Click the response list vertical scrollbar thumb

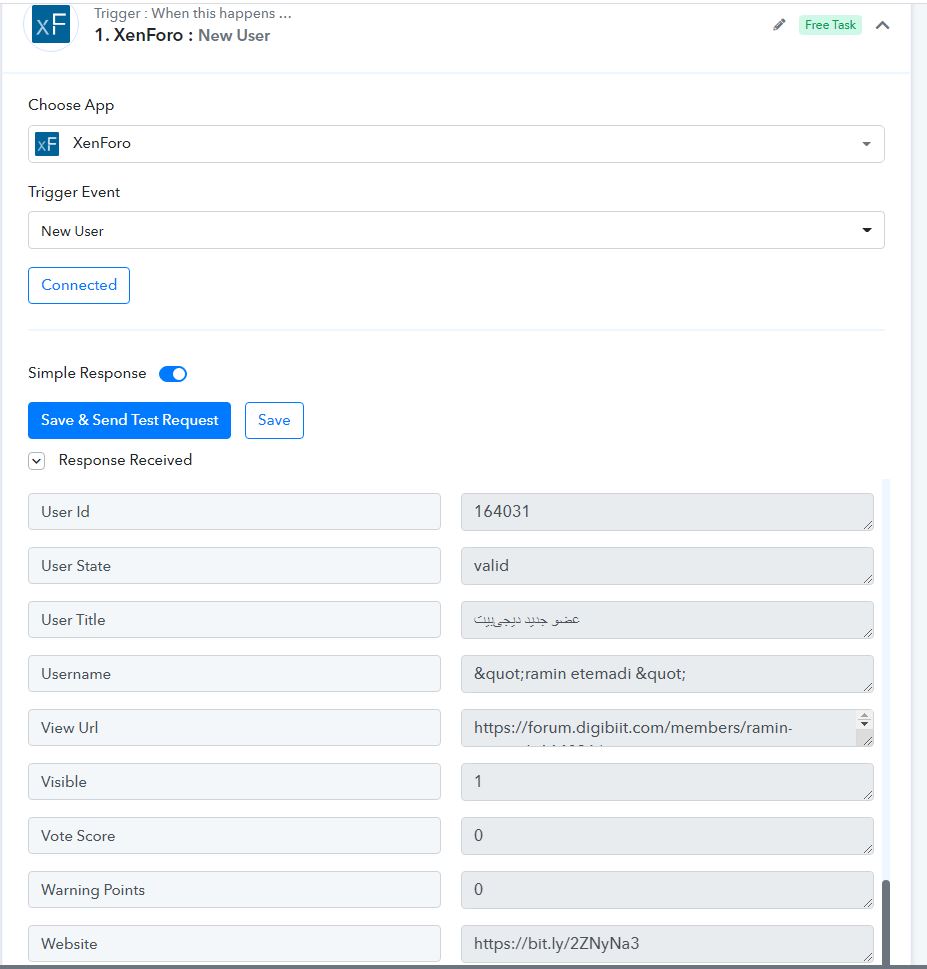886,922
